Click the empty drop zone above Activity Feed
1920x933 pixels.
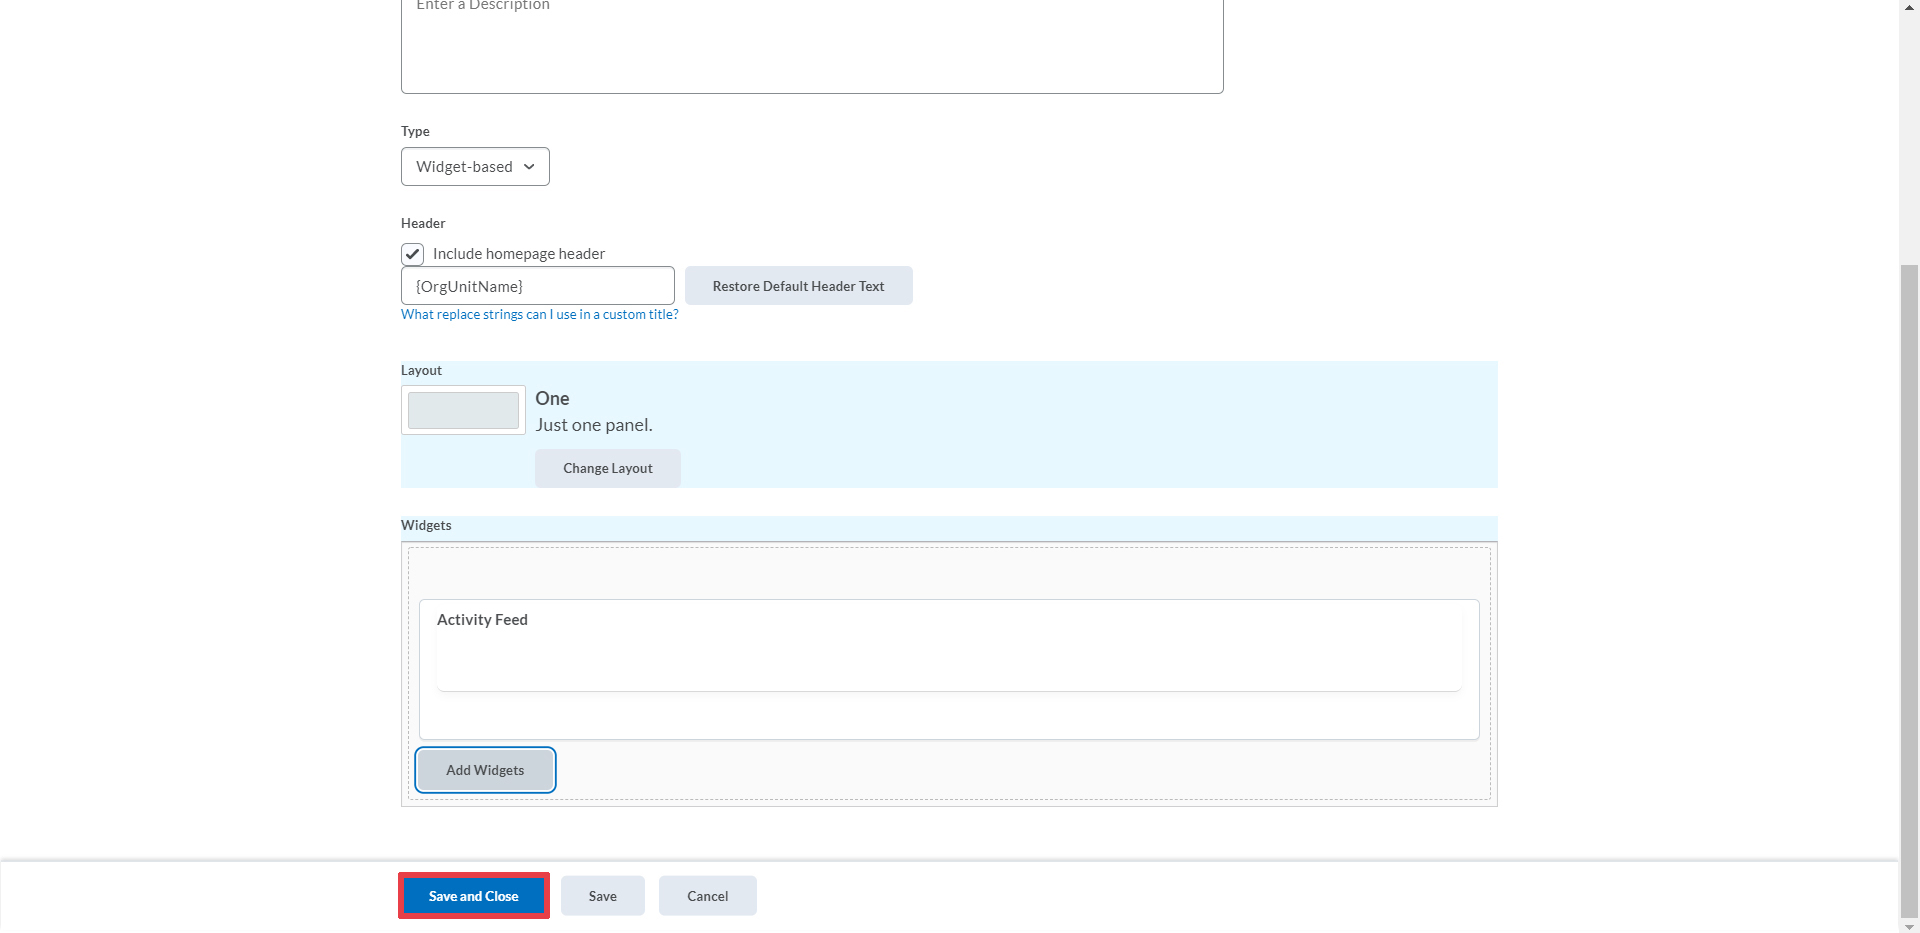coord(948,574)
